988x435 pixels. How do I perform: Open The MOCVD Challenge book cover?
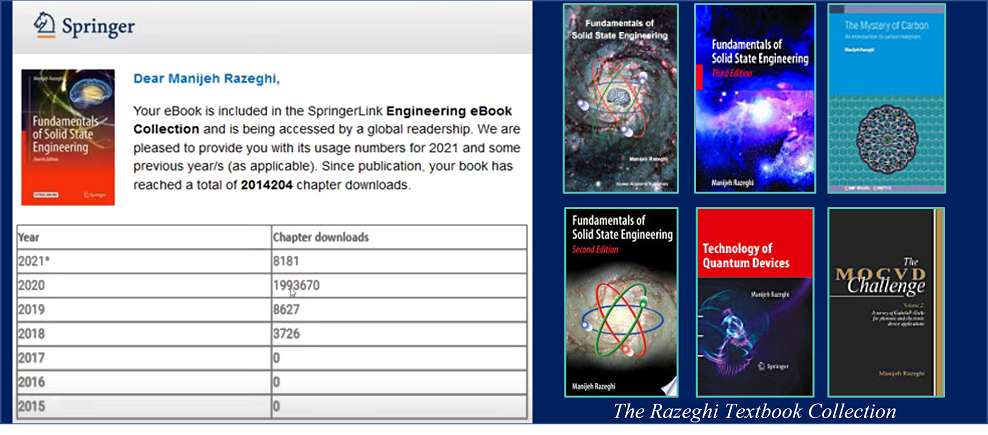(x=886, y=302)
